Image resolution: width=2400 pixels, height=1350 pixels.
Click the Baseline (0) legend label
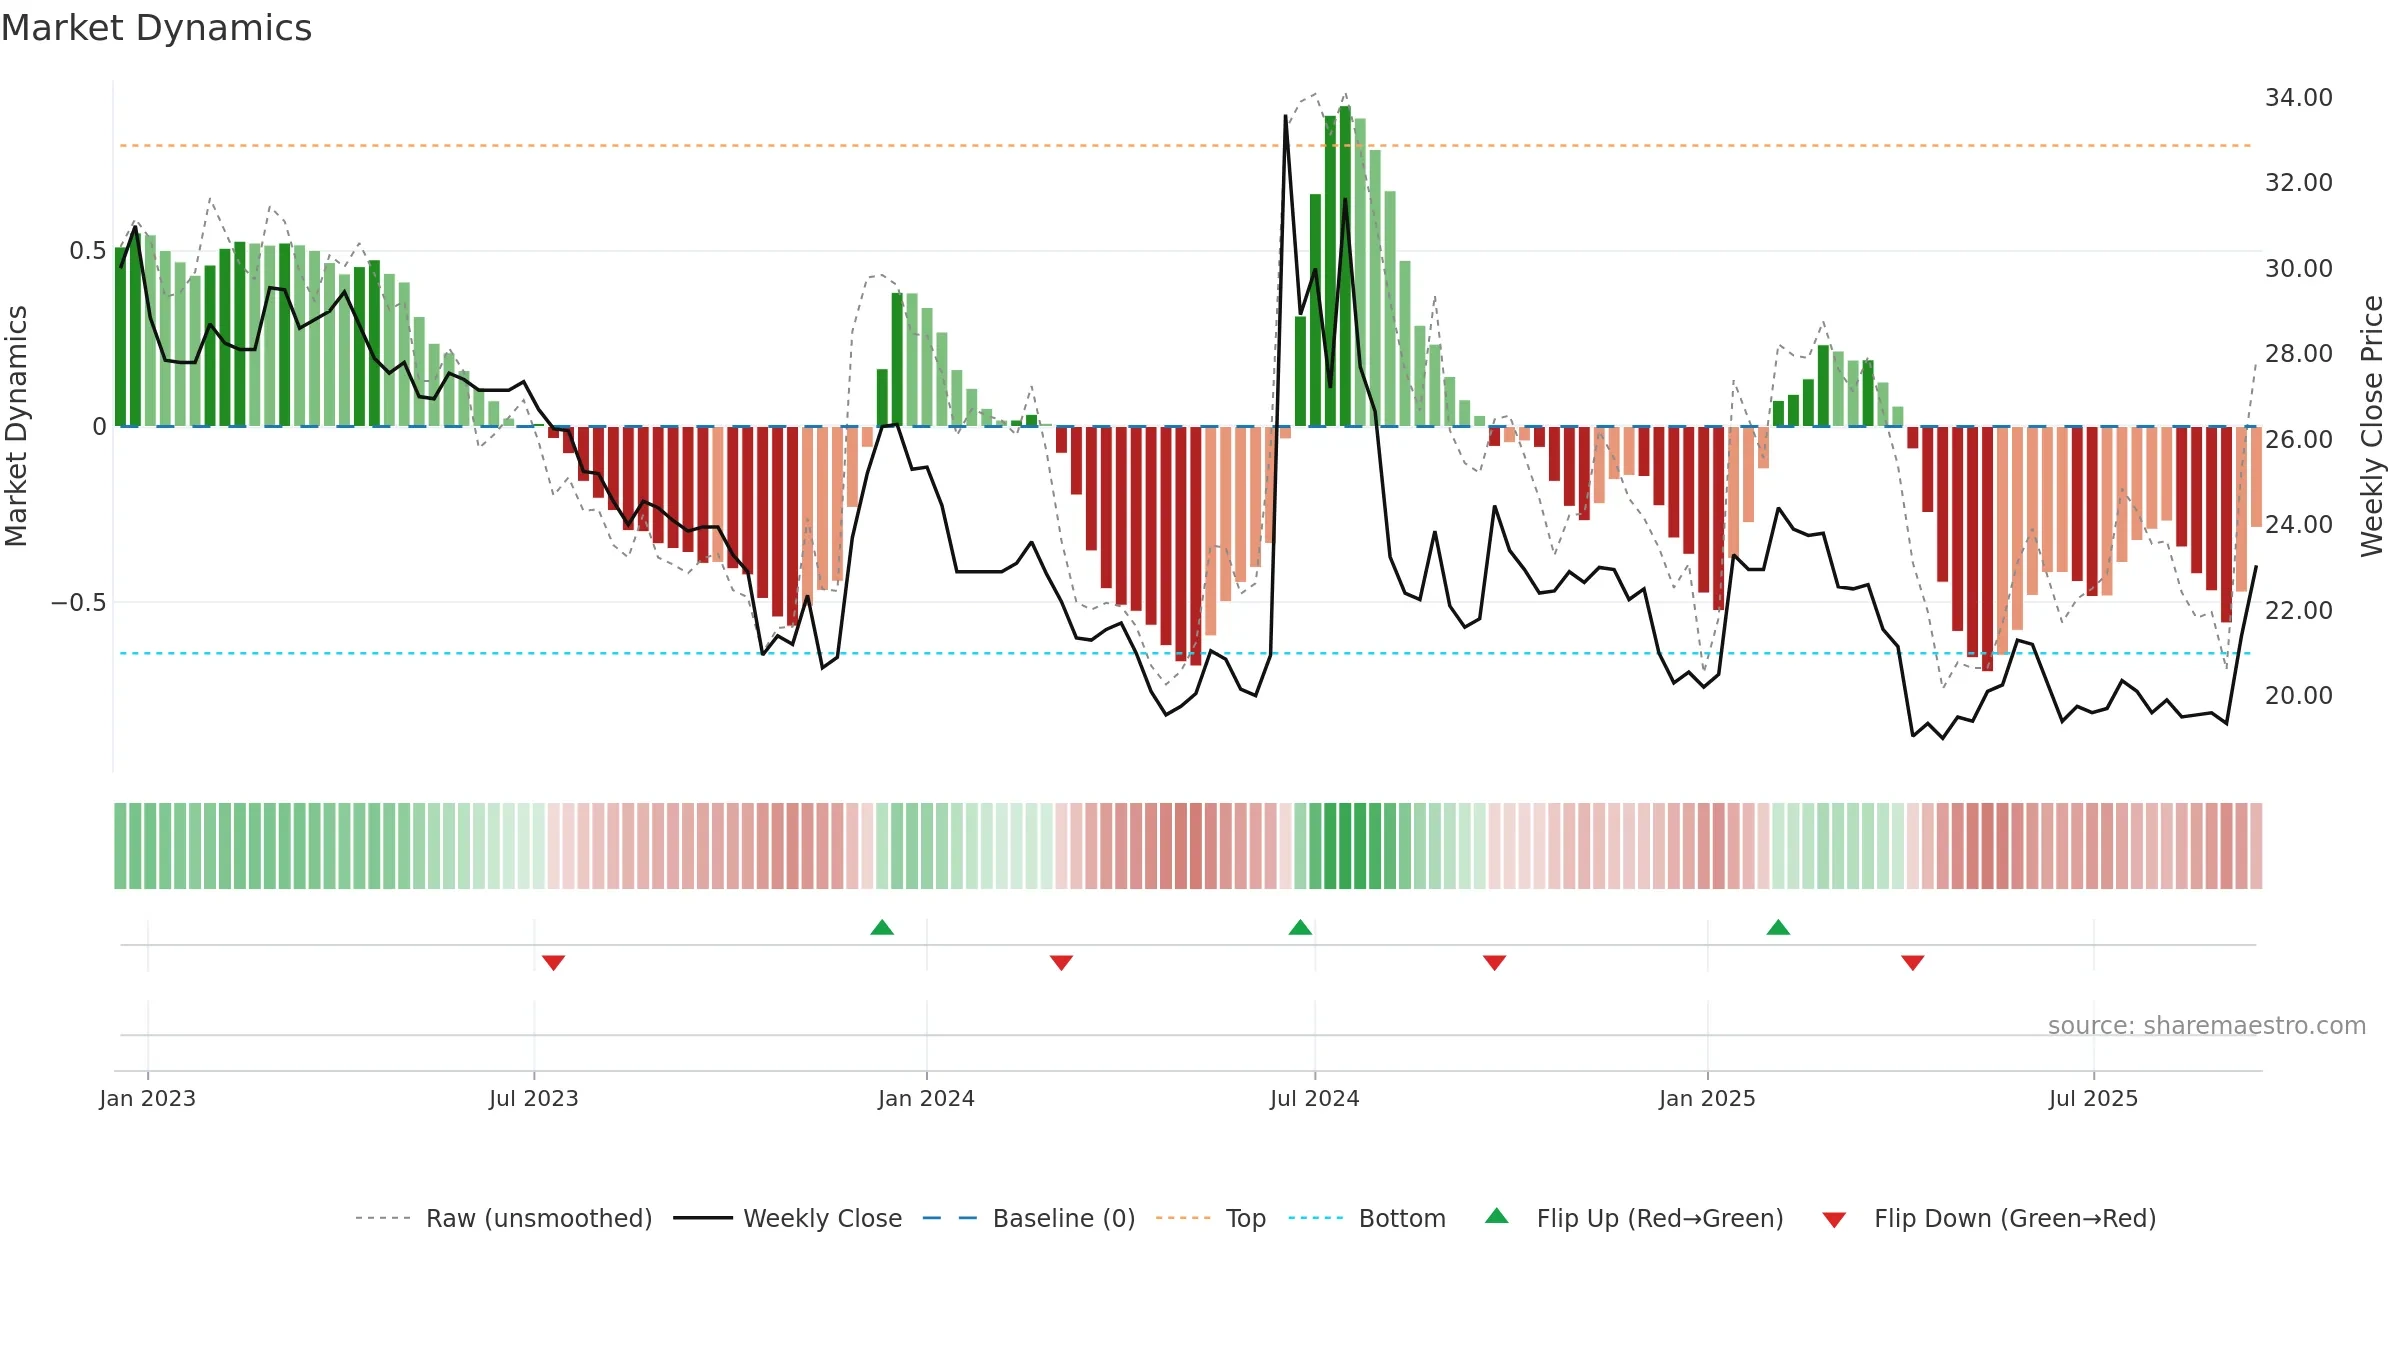(x=1064, y=1218)
